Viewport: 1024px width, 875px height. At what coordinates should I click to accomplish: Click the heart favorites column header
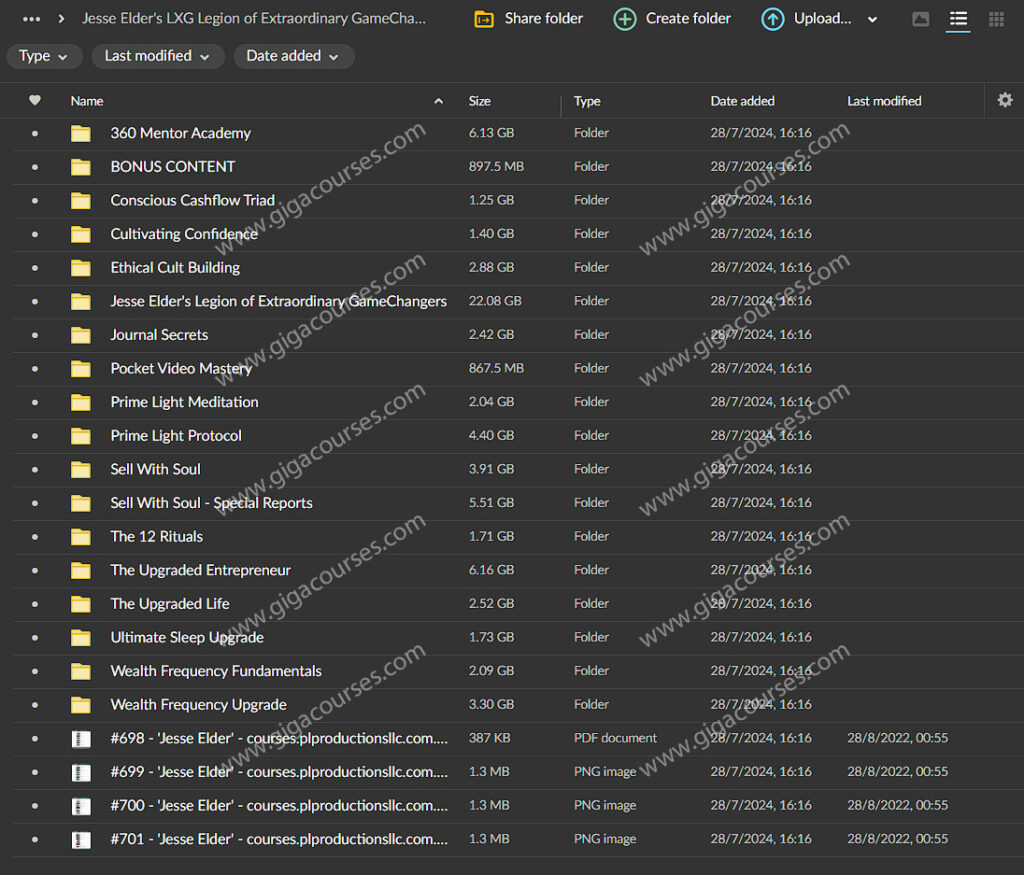[x=35, y=100]
